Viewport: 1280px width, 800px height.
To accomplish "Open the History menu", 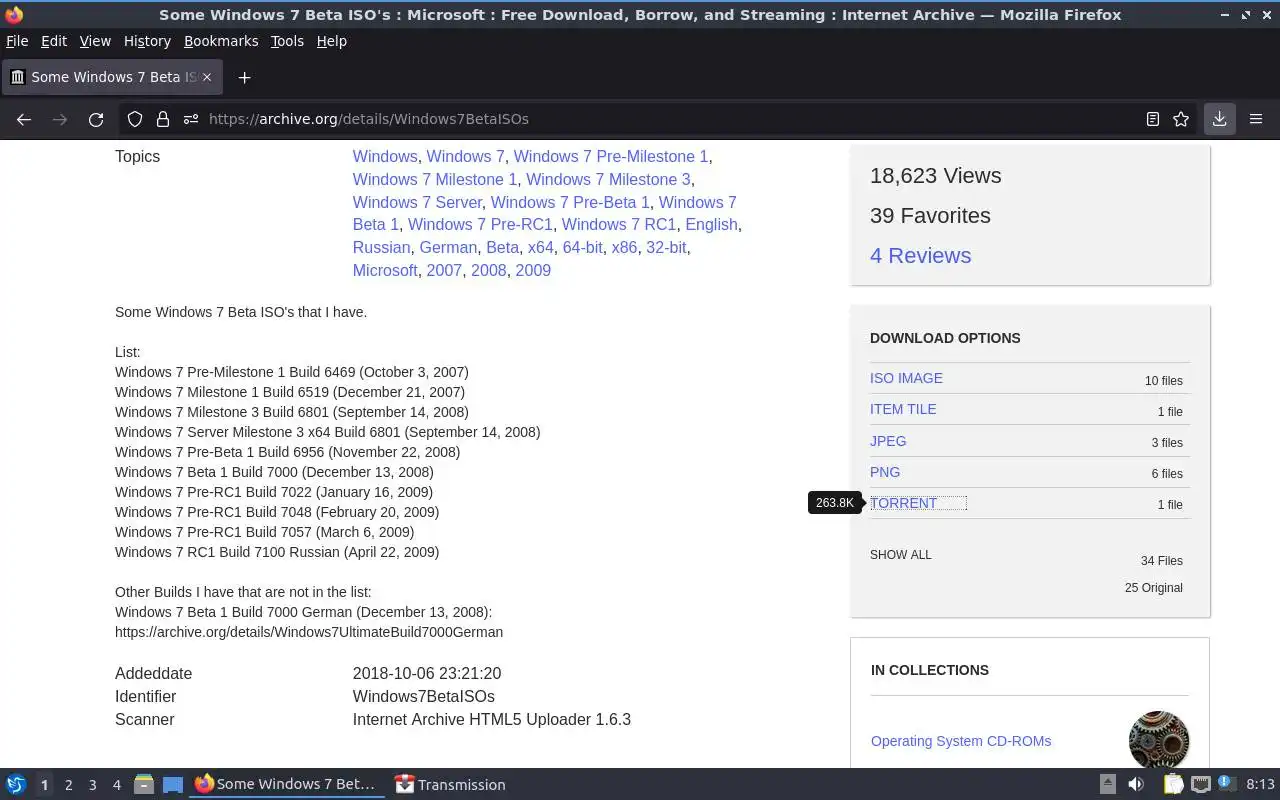I will click(147, 41).
